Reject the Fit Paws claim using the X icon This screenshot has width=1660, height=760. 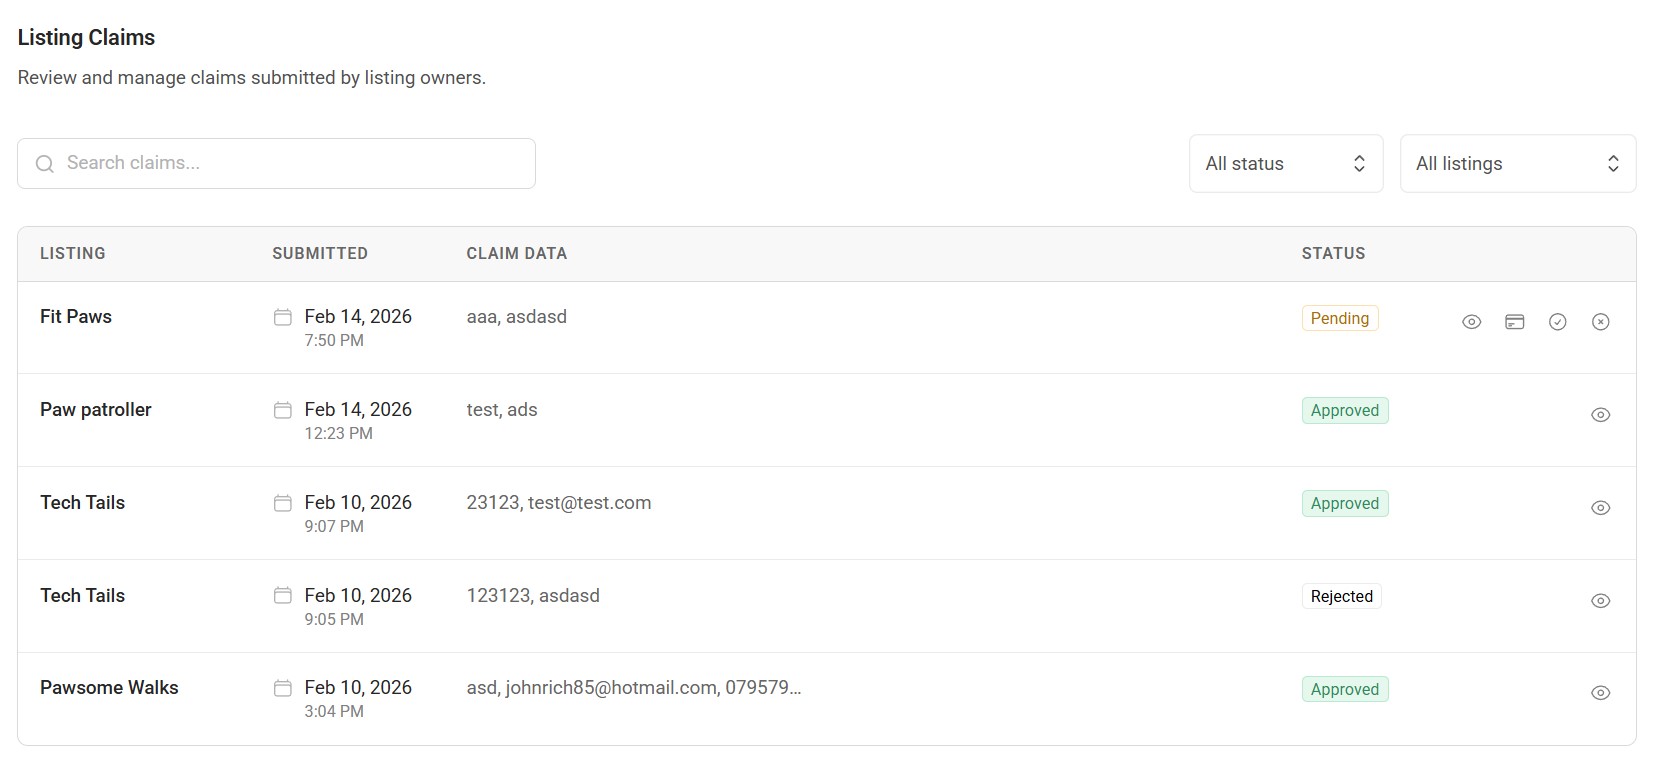[1601, 321]
